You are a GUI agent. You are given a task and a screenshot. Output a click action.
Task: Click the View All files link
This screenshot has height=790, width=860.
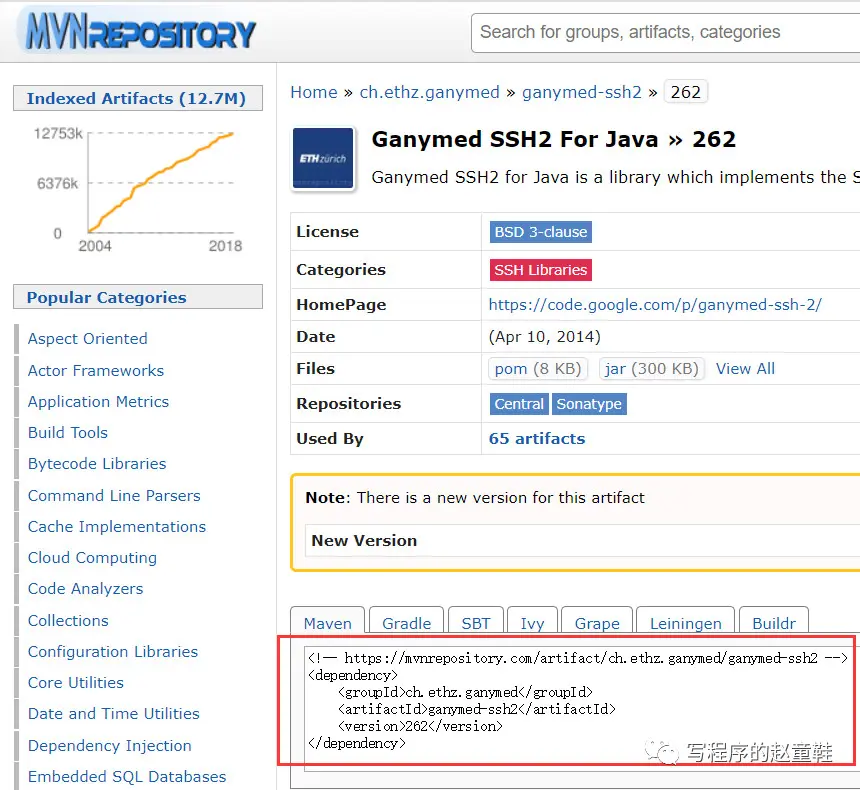coord(745,369)
